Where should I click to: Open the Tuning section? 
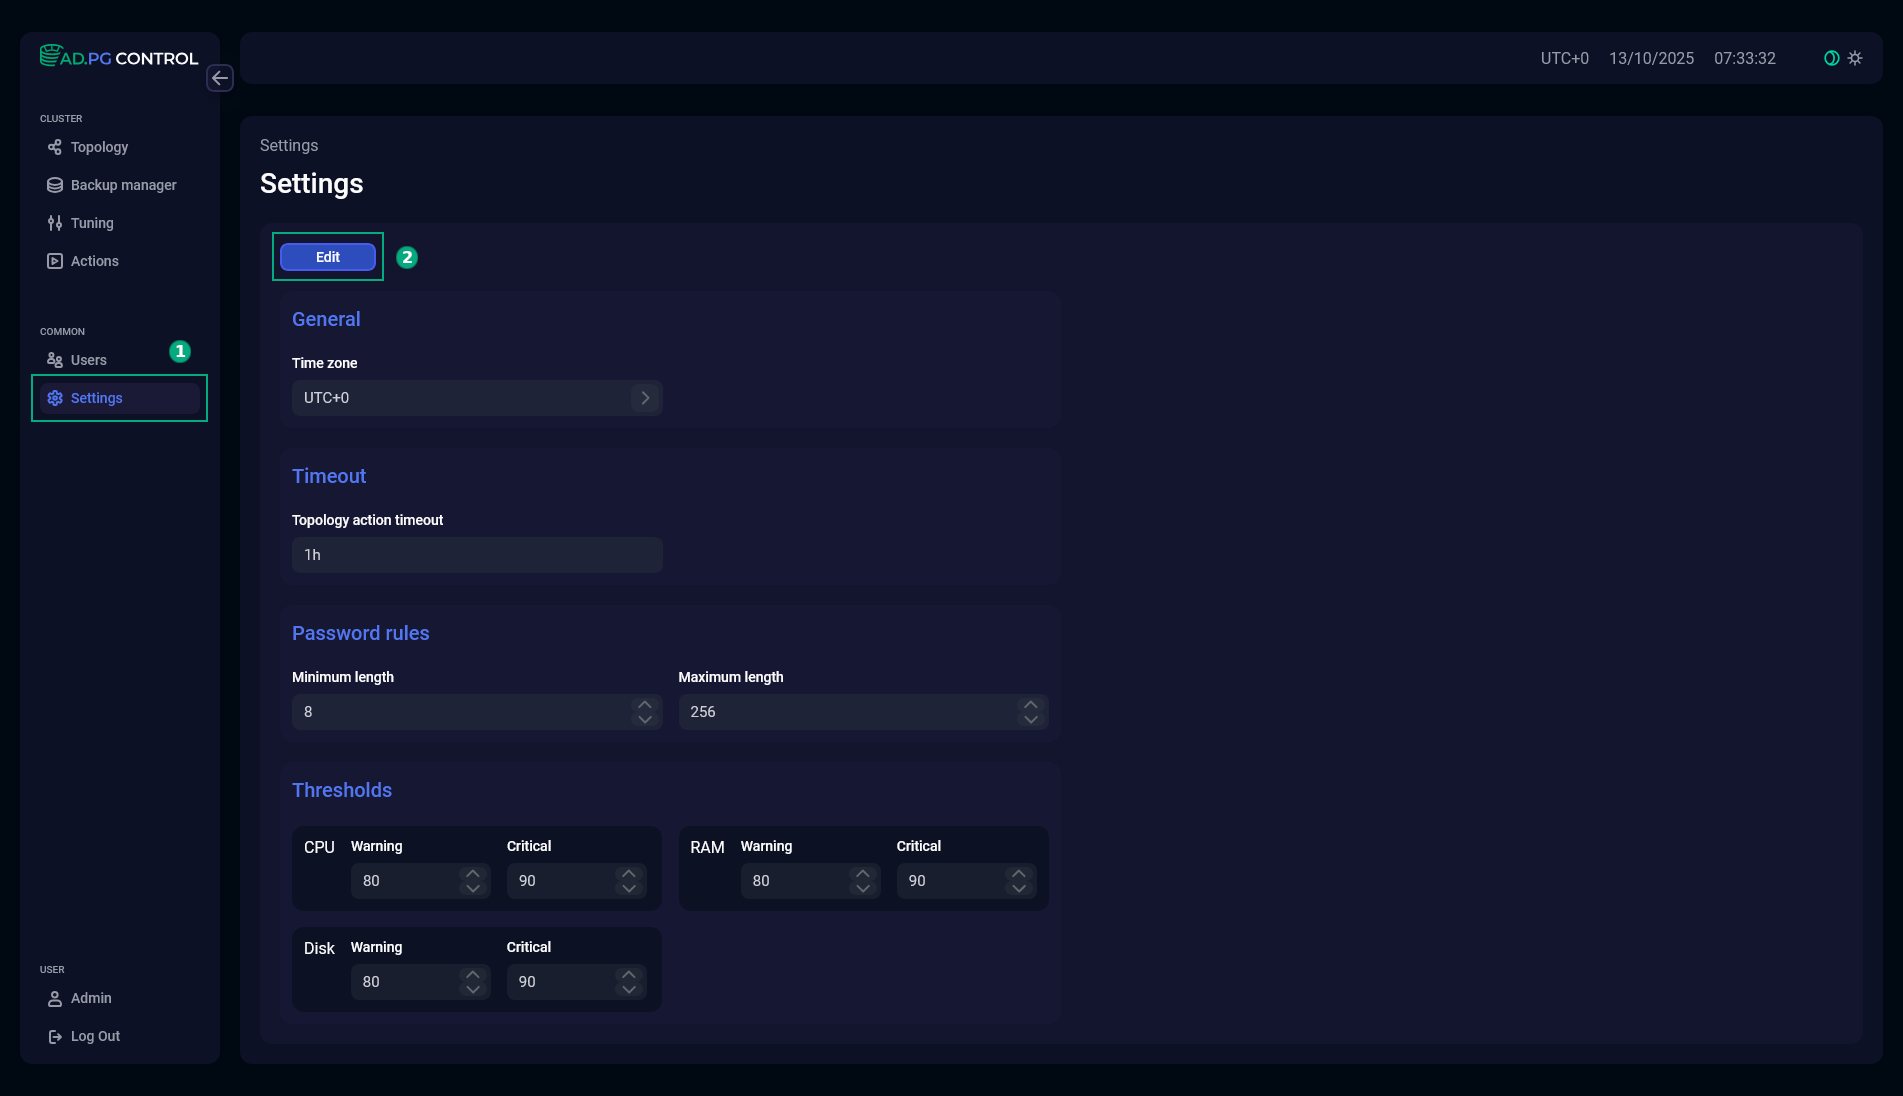coord(91,223)
